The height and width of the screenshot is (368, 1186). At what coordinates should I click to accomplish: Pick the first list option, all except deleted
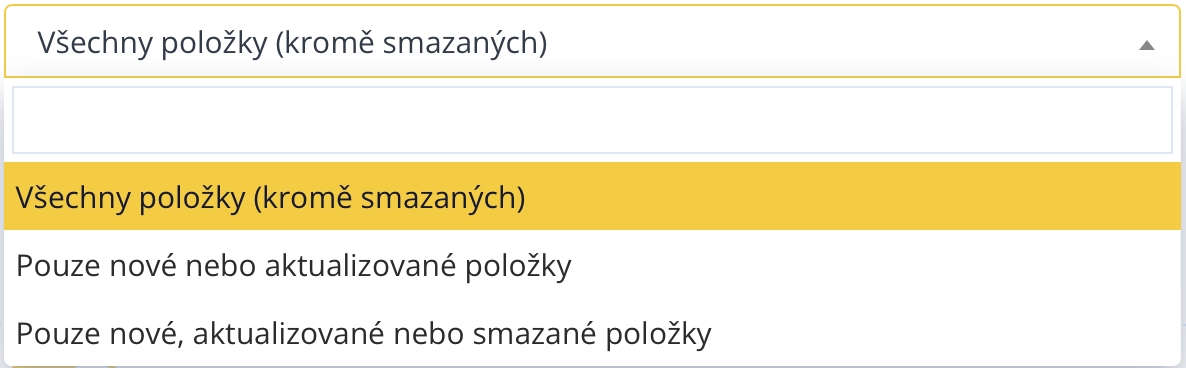tap(592, 196)
